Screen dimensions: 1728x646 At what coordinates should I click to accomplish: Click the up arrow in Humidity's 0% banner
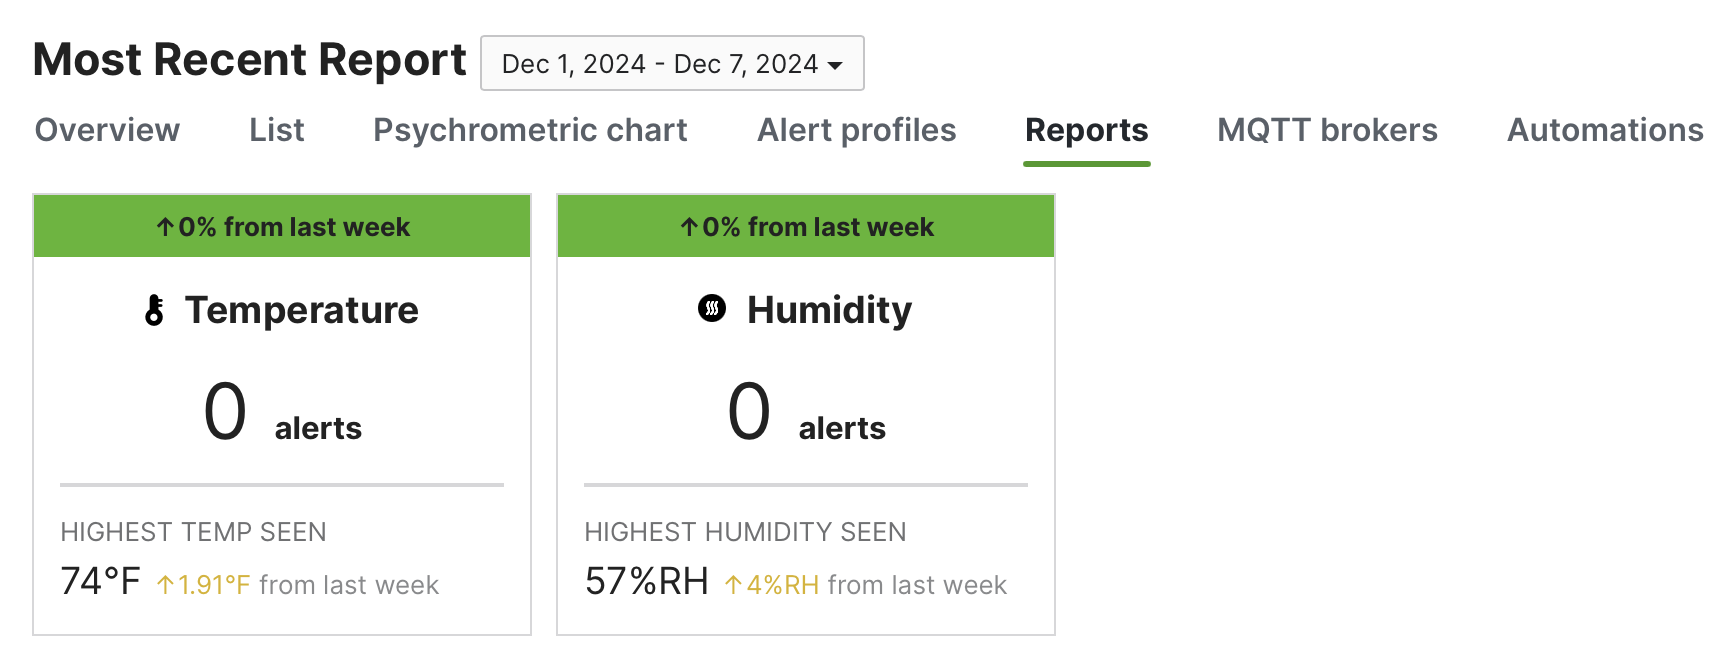click(689, 226)
